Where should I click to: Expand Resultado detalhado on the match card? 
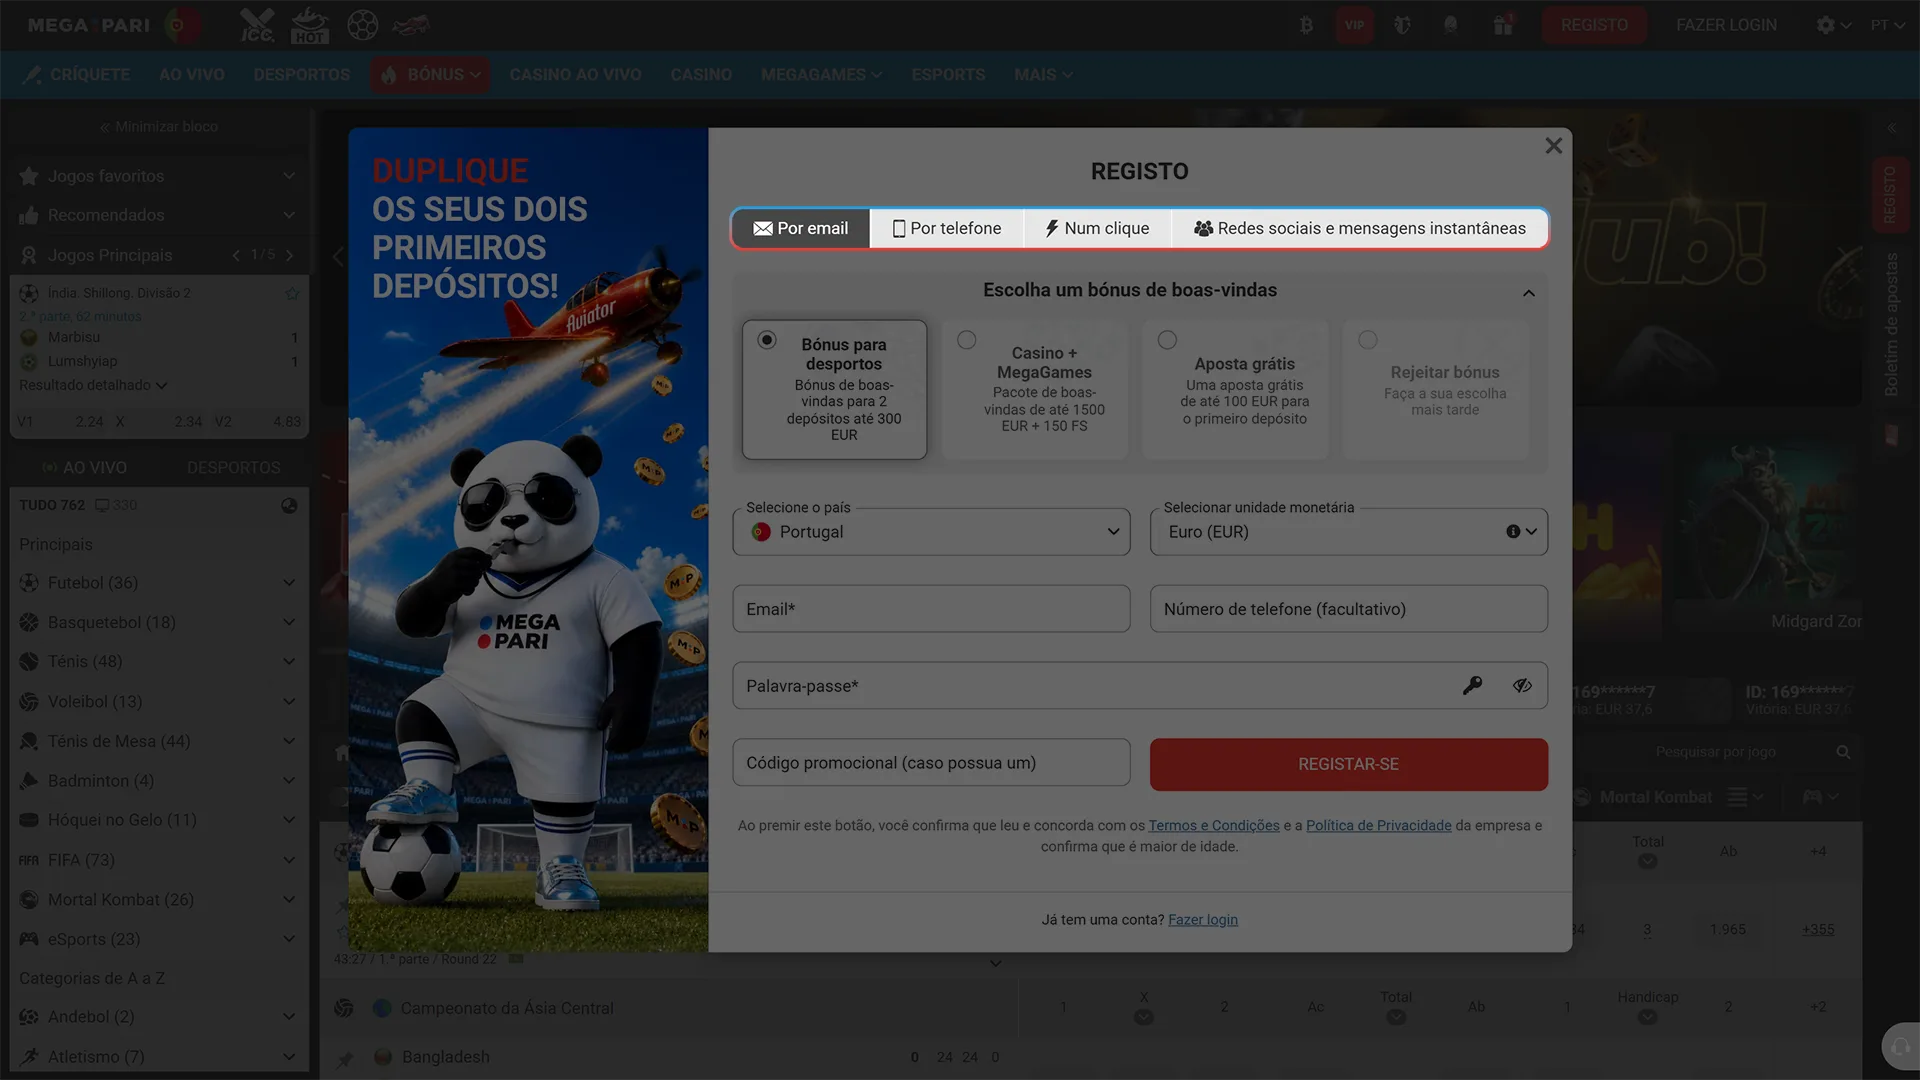pos(93,385)
